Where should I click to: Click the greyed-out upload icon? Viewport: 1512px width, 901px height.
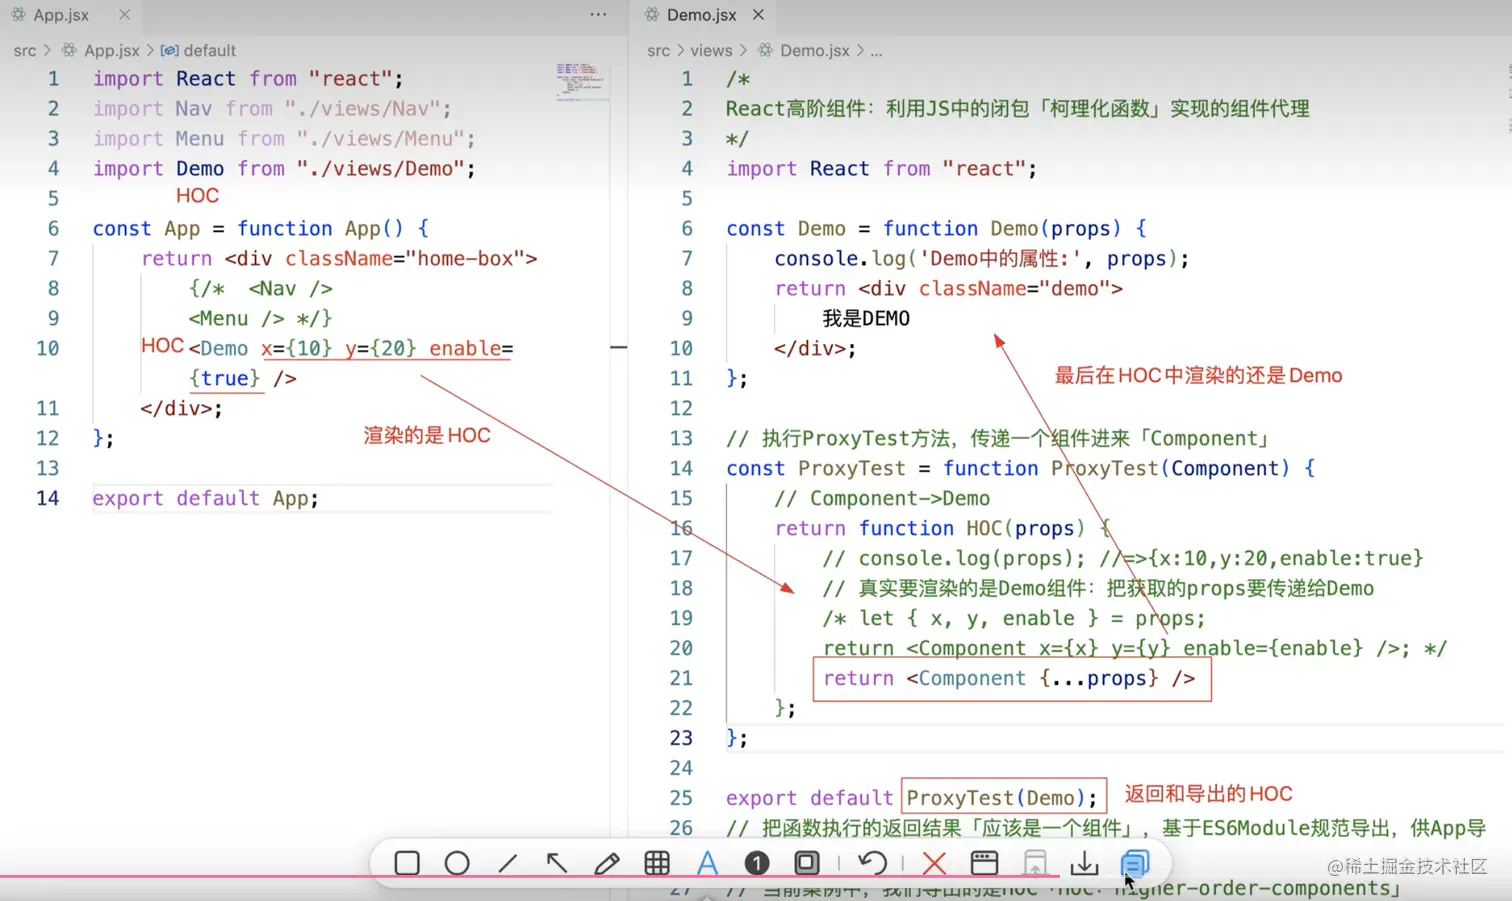pos(1036,863)
